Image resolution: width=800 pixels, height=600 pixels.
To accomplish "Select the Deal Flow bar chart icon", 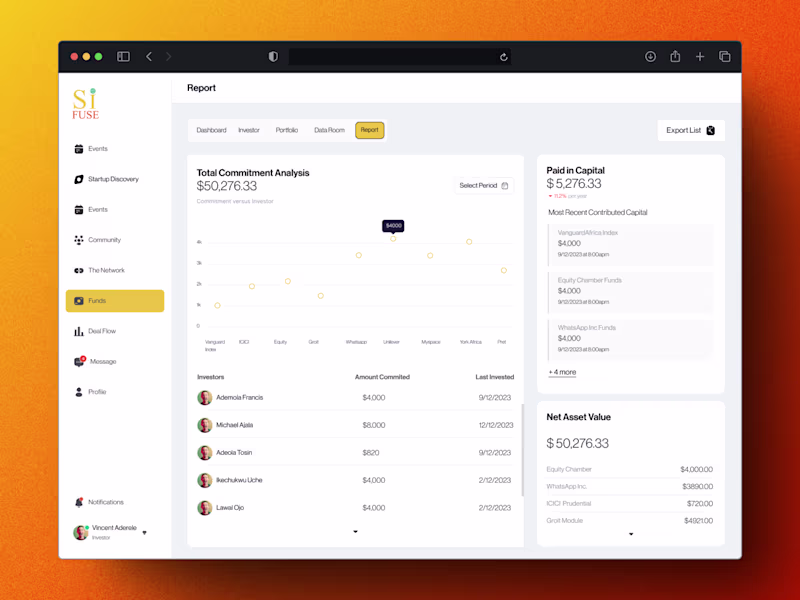I will pos(79,331).
